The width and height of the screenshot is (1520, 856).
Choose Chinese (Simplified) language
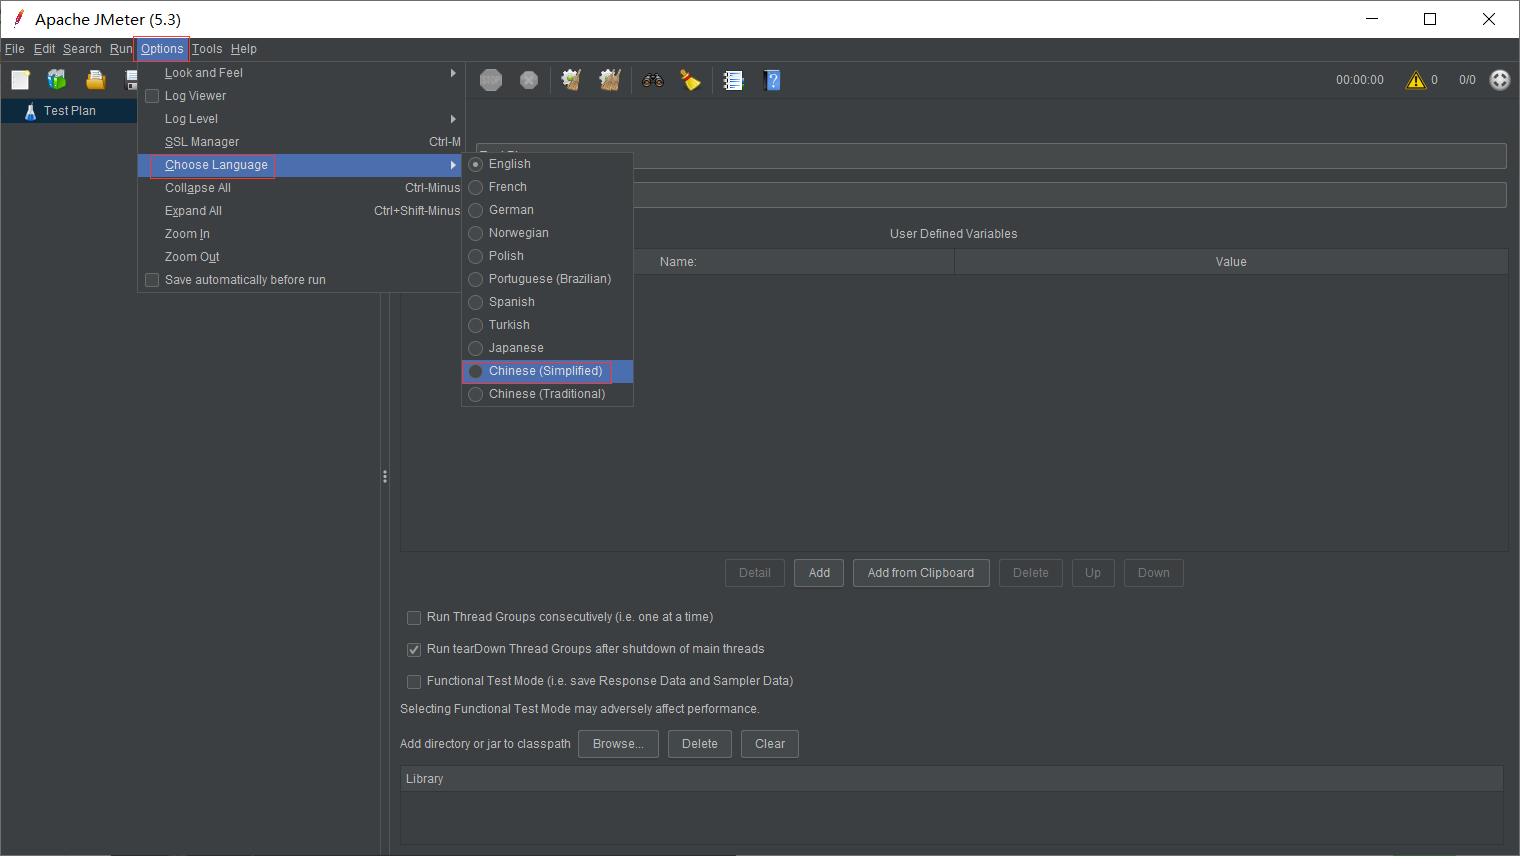point(547,371)
